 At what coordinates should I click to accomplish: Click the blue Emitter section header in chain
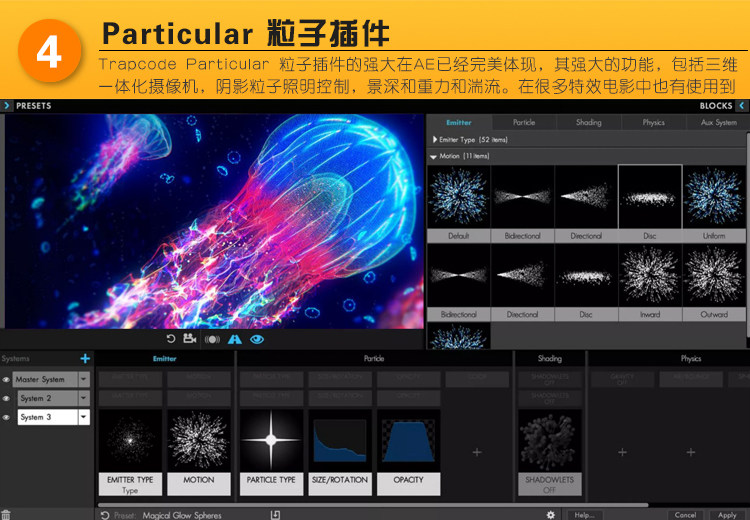165,358
